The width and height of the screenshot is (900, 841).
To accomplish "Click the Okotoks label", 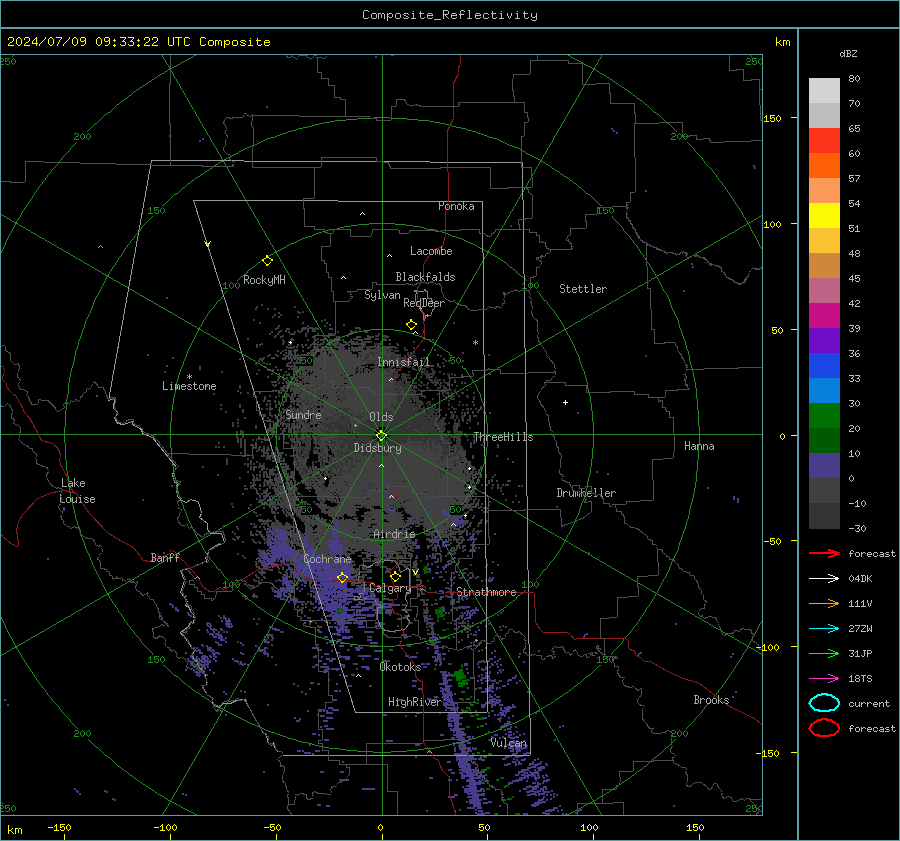I will point(400,666).
